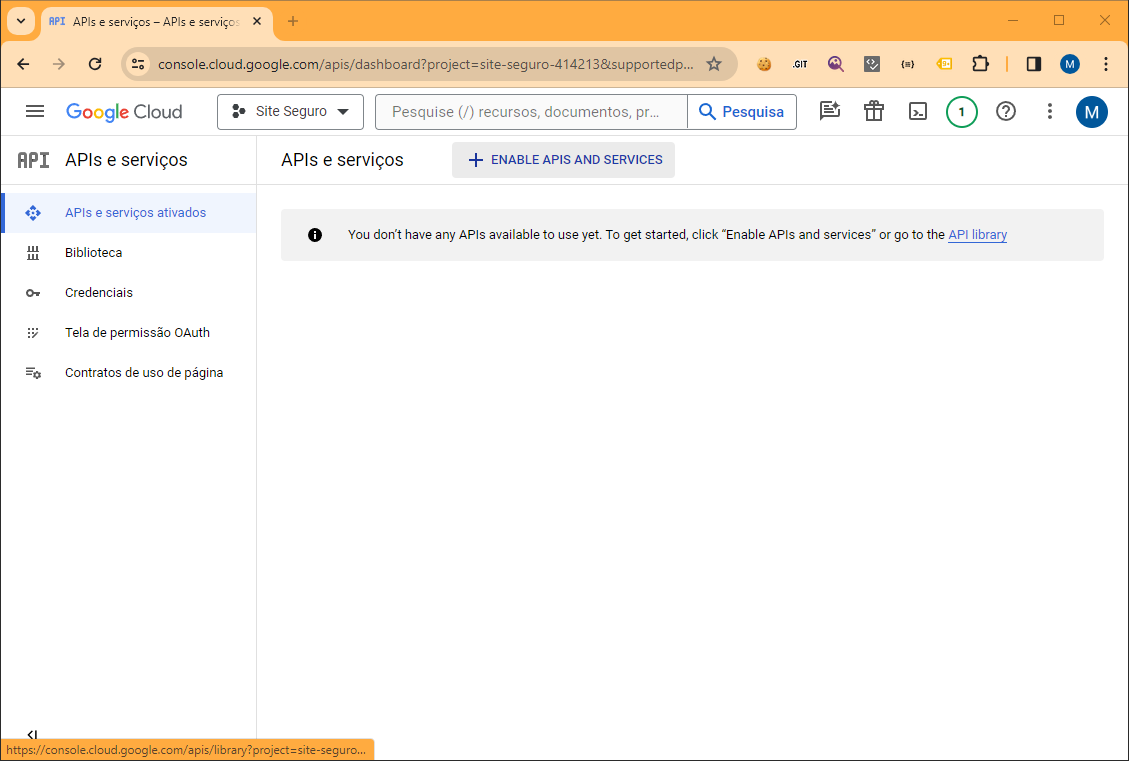Viewport: 1129px width, 761px height.
Task: Bookmark this page with the star
Action: tap(714, 64)
